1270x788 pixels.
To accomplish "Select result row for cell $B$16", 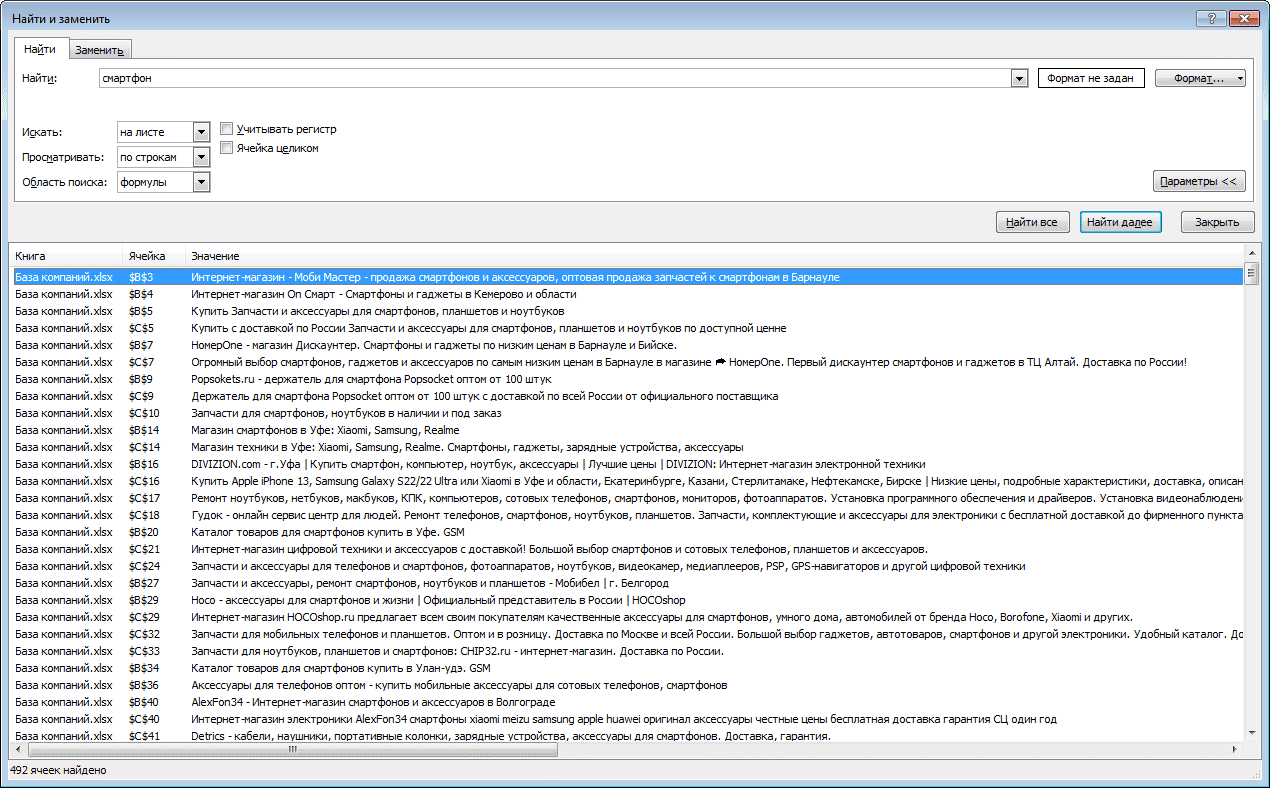I will pos(627,464).
